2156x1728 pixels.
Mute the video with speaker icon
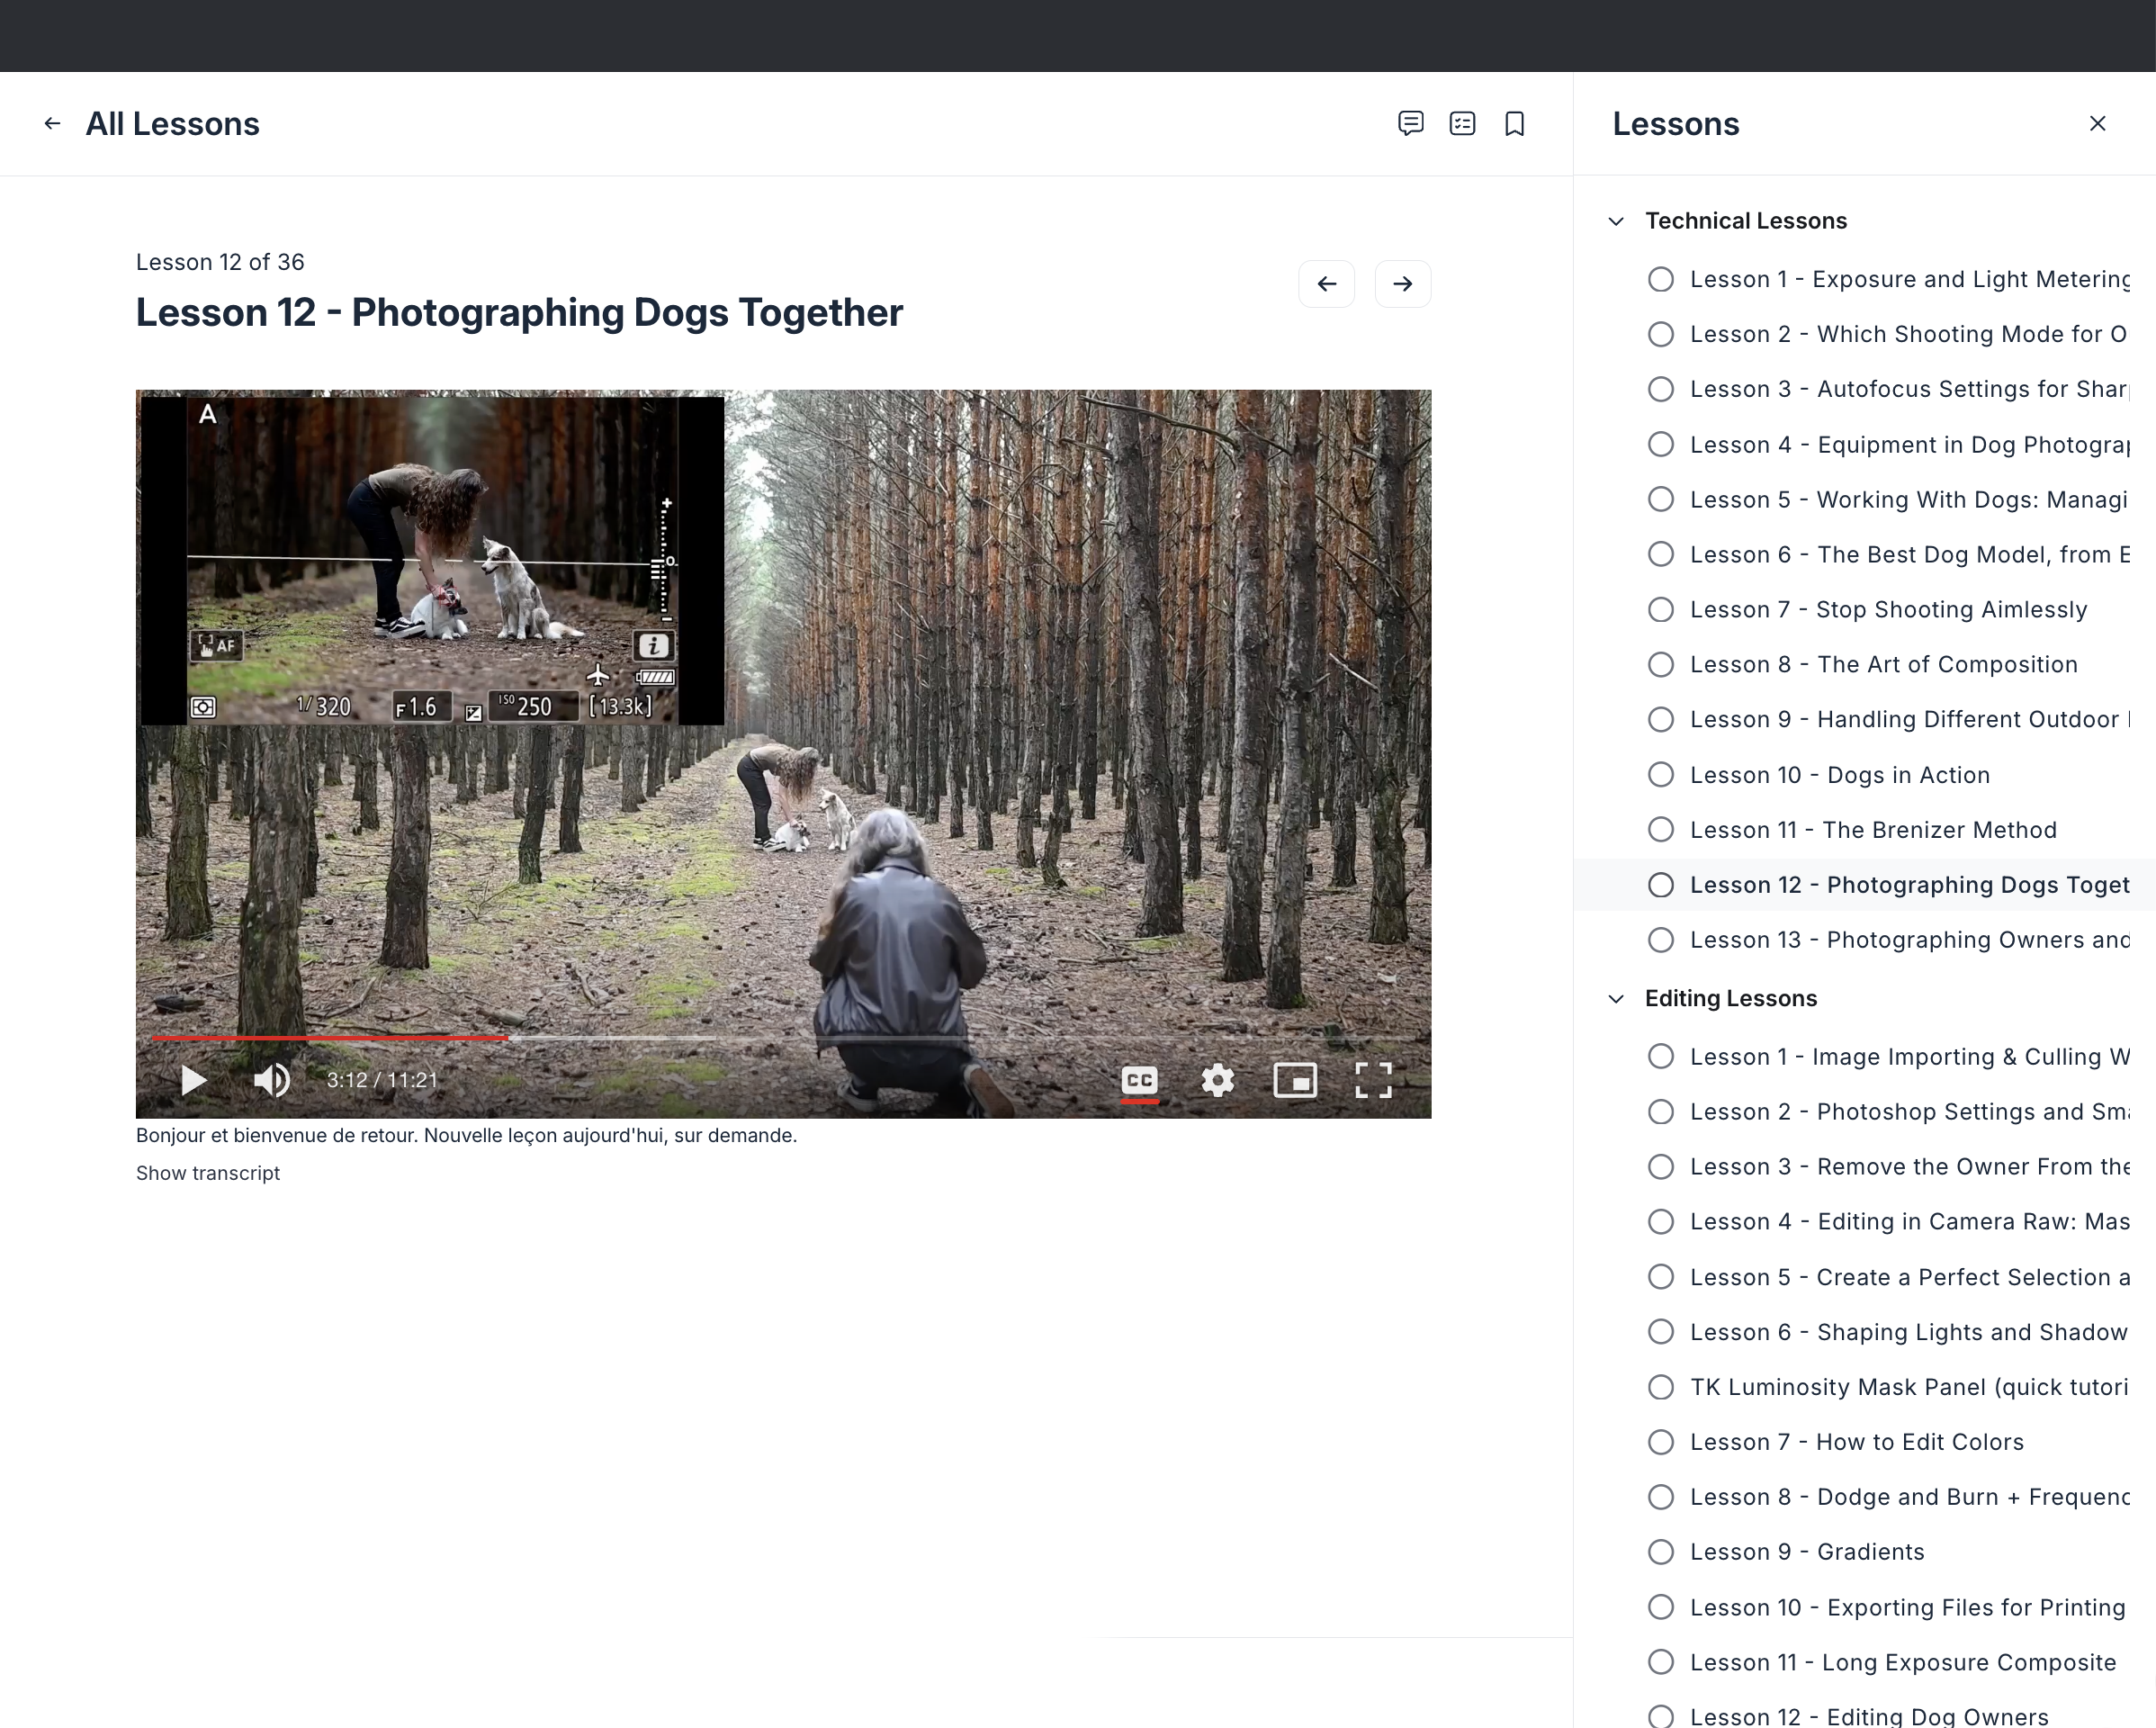tap(271, 1080)
